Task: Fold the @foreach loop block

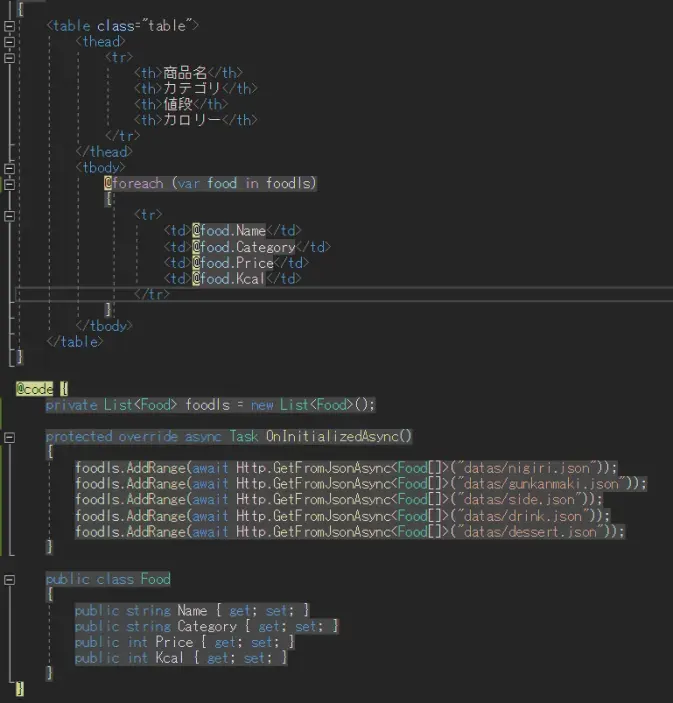Action: click(x=10, y=184)
